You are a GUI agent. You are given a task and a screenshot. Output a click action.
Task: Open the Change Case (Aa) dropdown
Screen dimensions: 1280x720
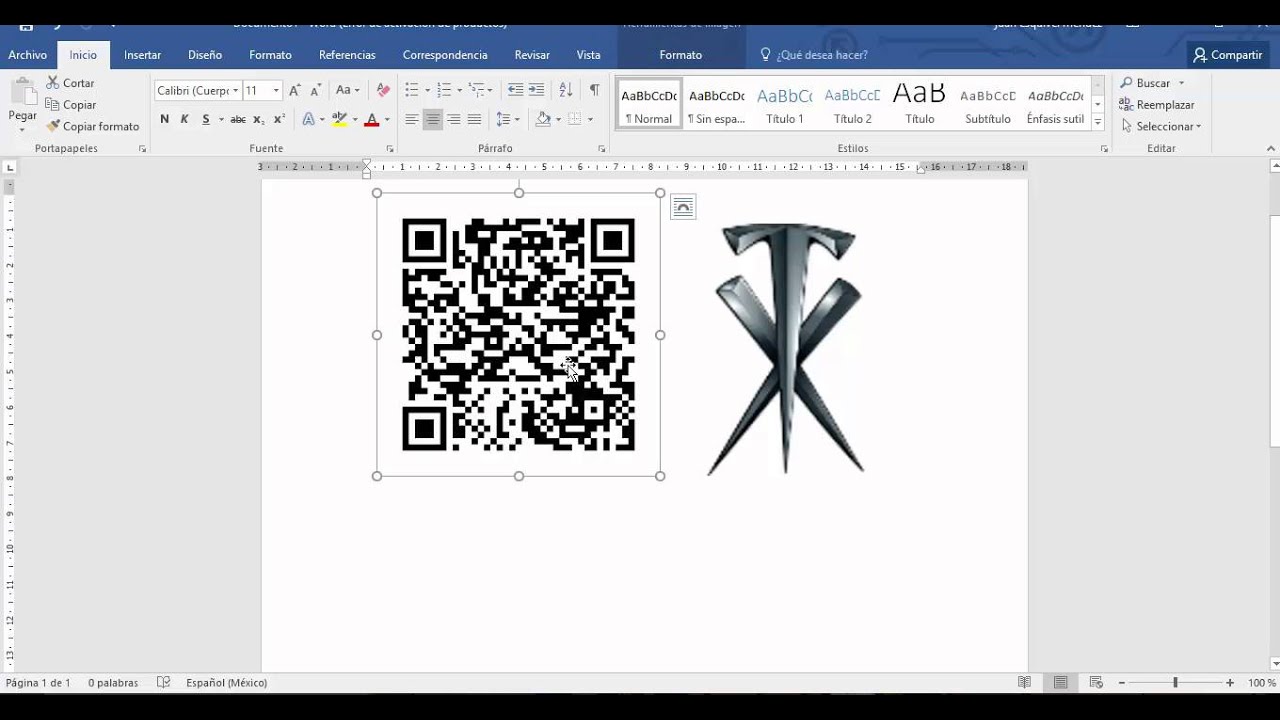[347, 90]
